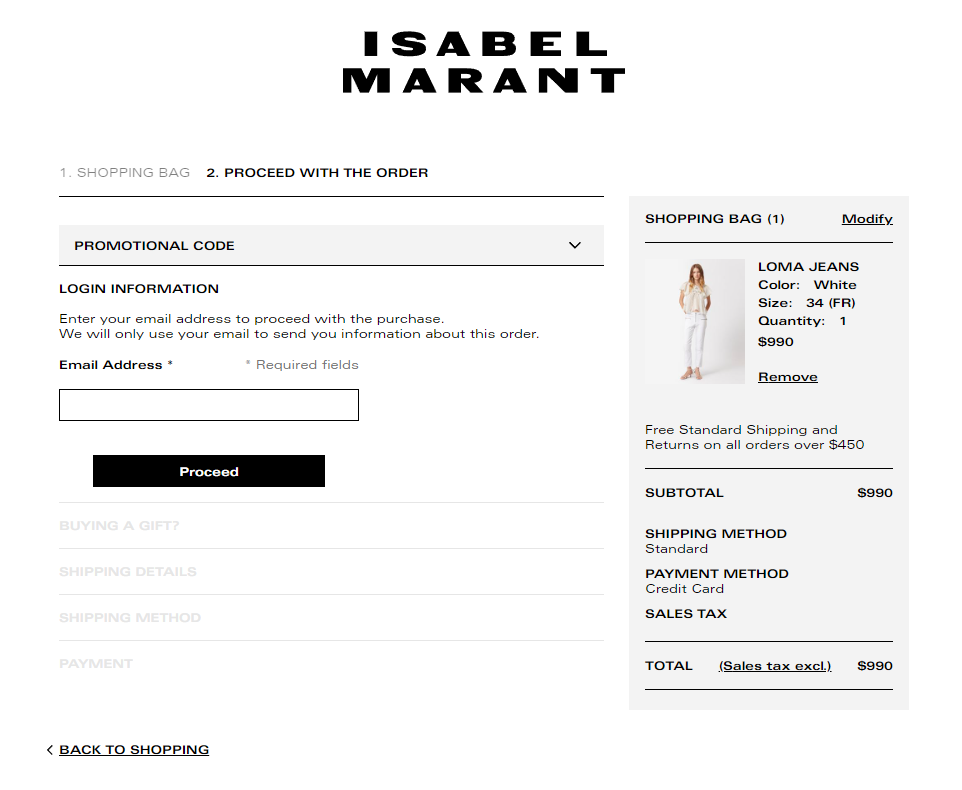Open Loma Jeans product thumbnail
Image resolution: width=962 pixels, height=790 pixels.
pos(695,321)
